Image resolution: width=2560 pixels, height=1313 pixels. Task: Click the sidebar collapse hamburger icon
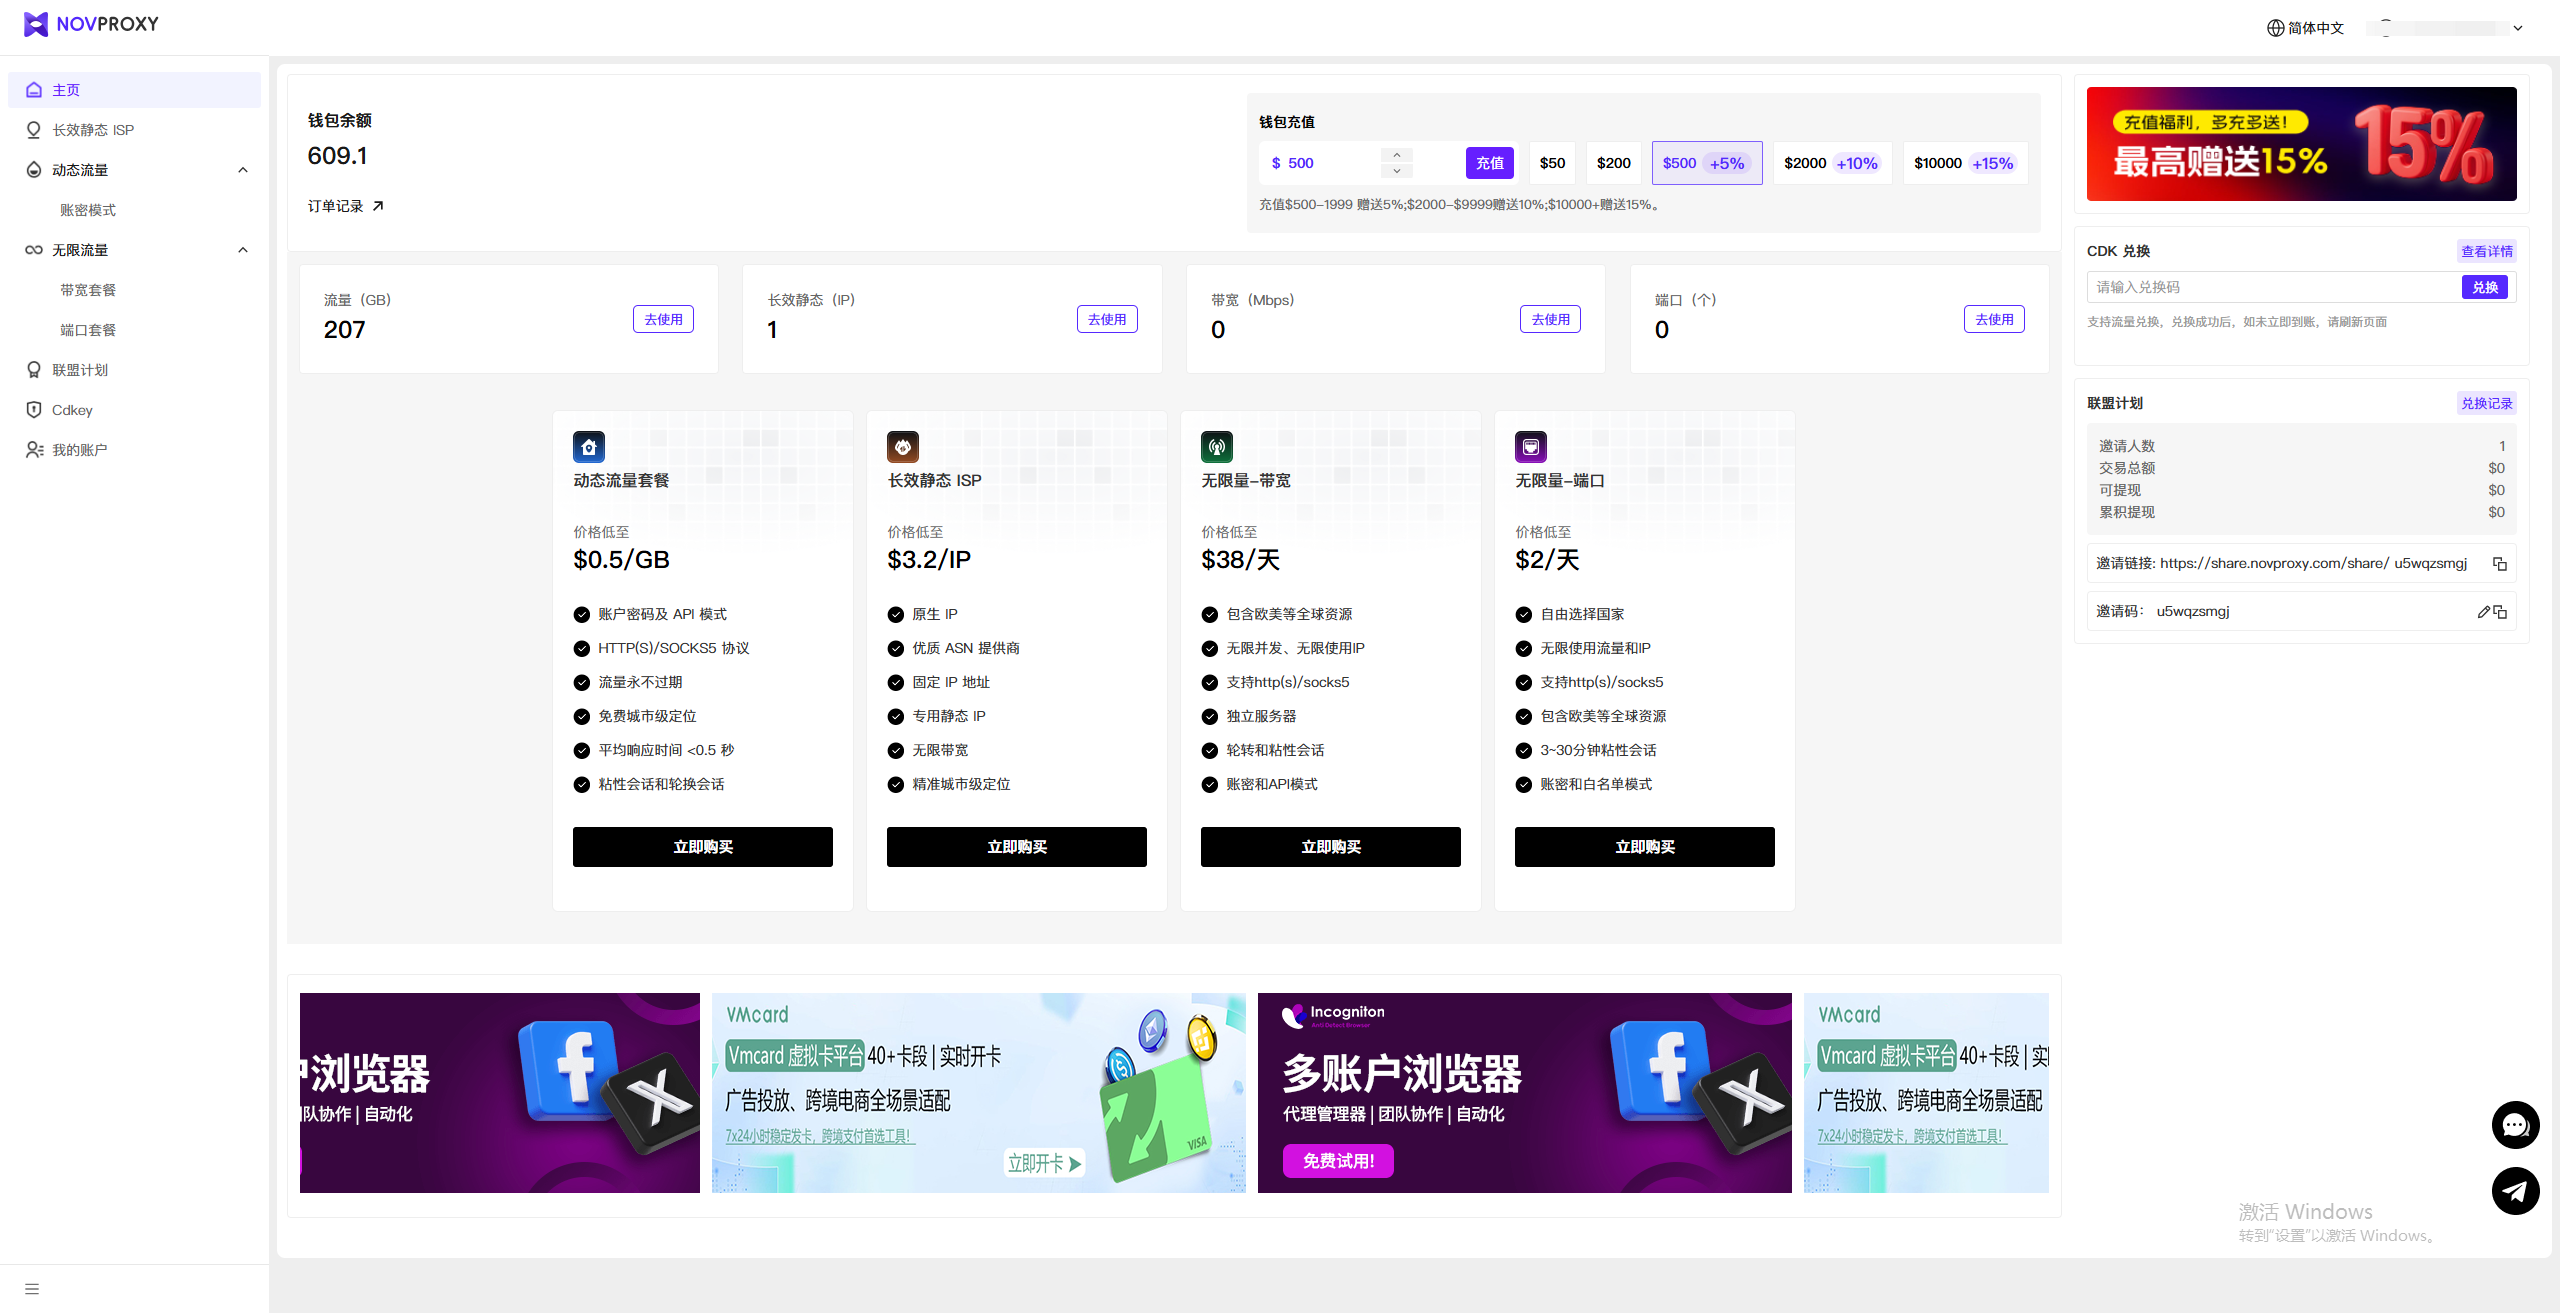[32, 1289]
